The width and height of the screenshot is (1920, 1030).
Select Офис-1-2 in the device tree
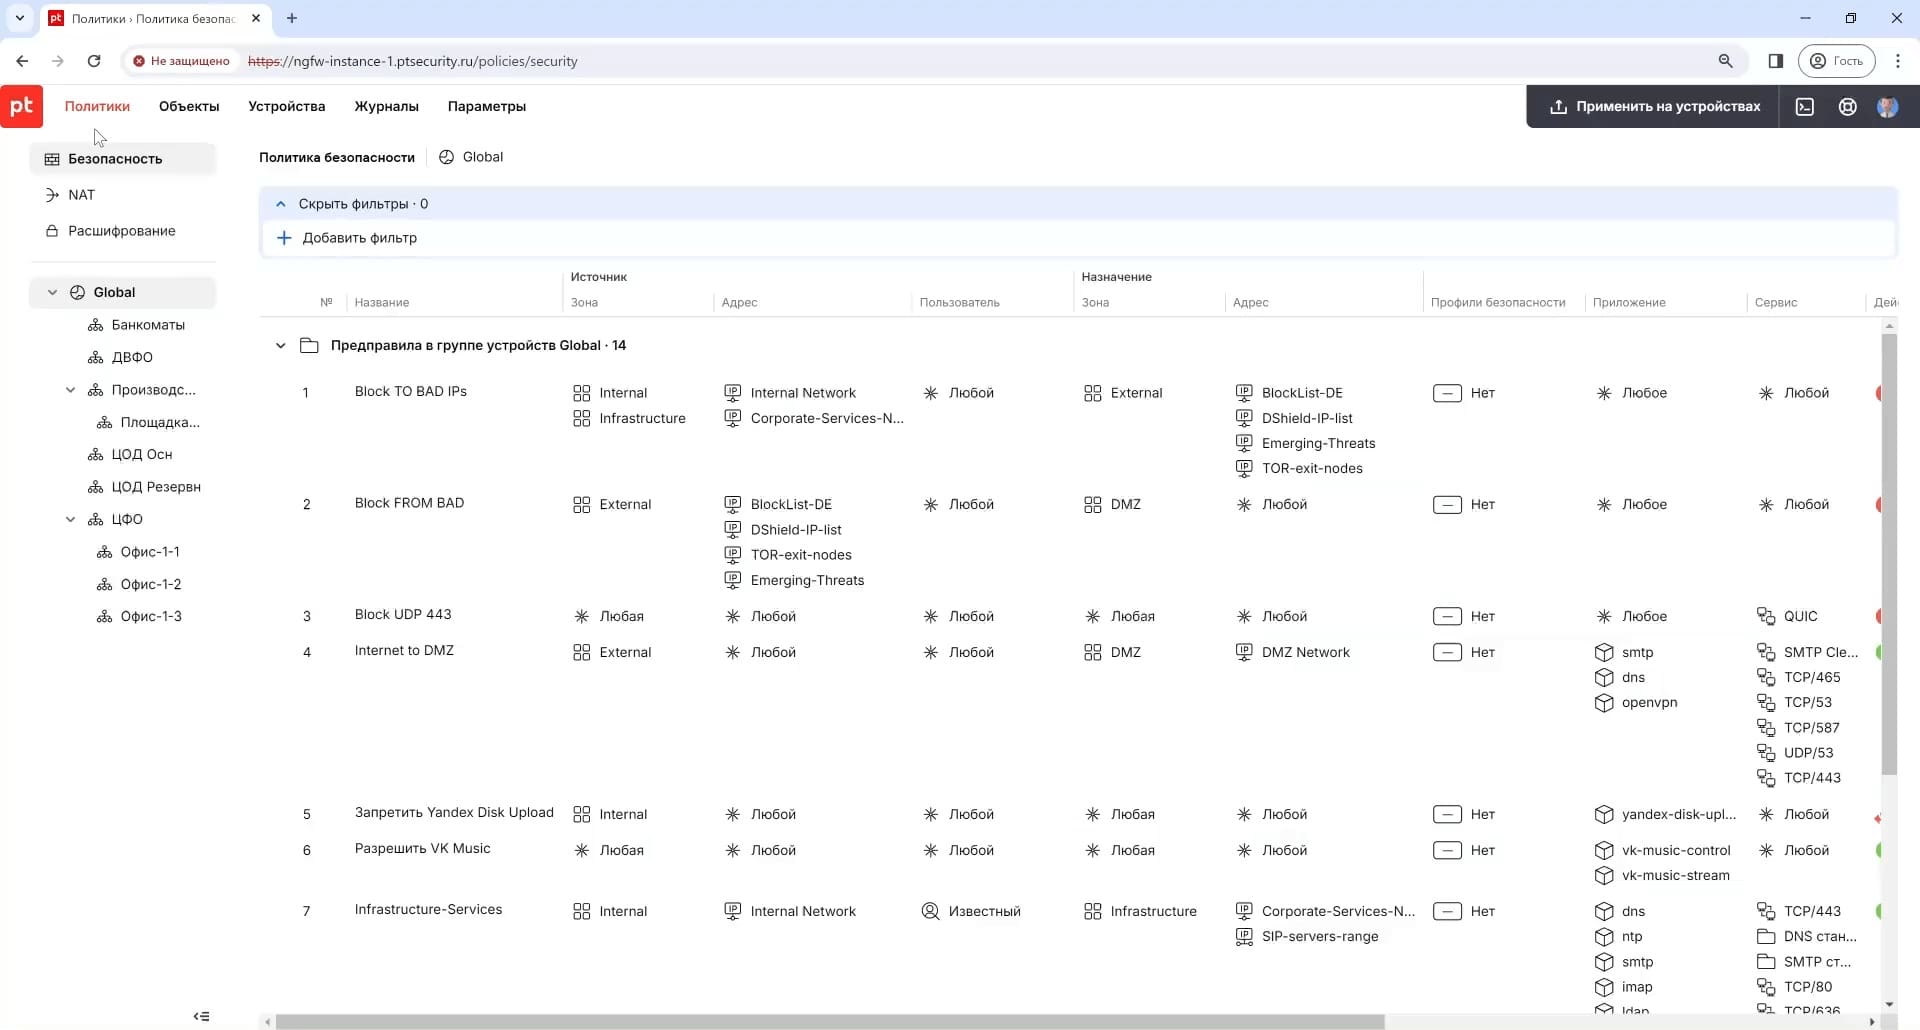150,584
